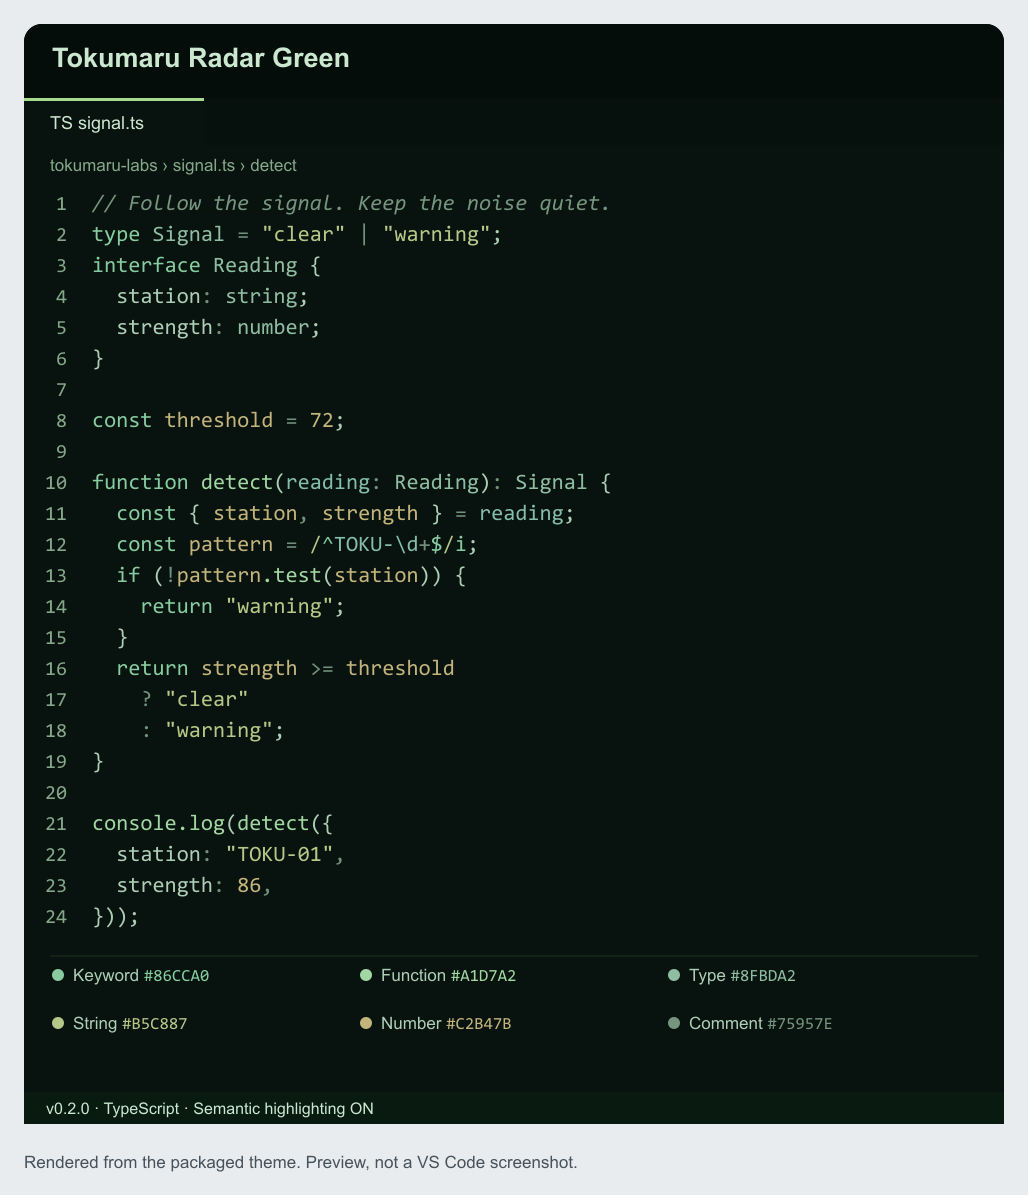Click the detect breadcrumb segment

pyautogui.click(x=273, y=165)
